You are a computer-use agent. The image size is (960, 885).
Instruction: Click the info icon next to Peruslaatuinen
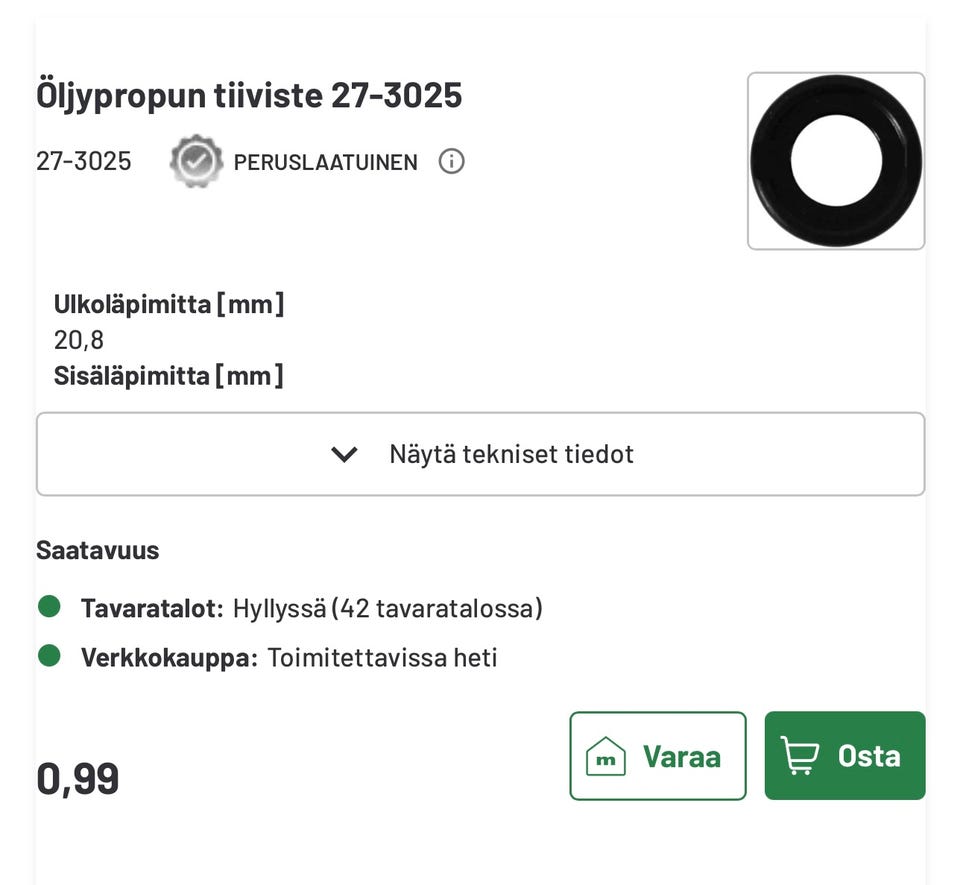452,161
